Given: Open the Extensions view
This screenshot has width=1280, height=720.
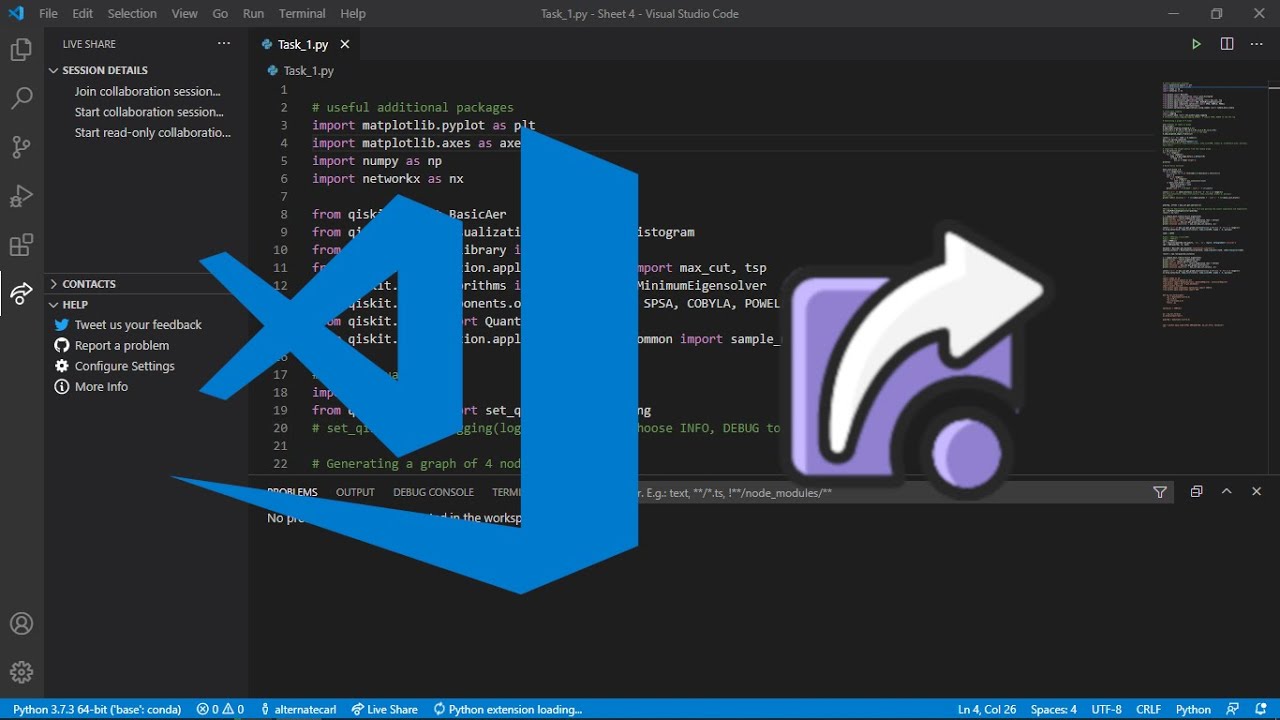Looking at the screenshot, I should [x=21, y=245].
